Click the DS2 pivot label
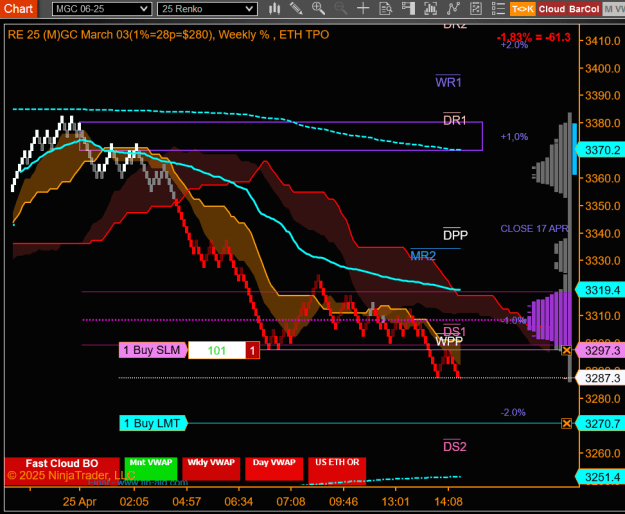Screen dimensions: 625x514 (x=454, y=447)
